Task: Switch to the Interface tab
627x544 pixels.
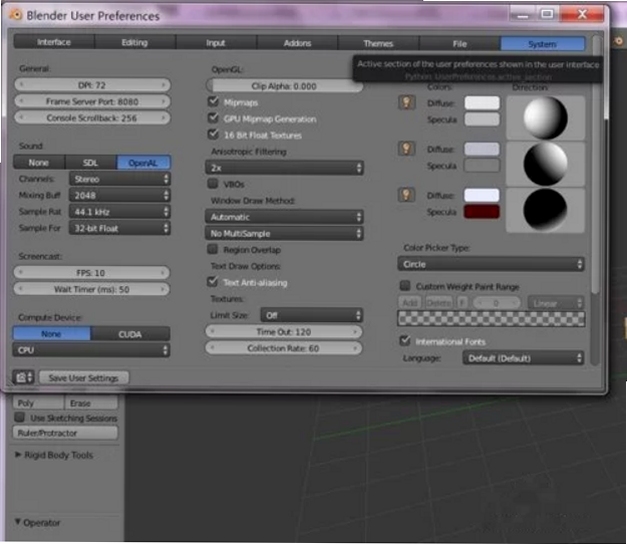Action: point(54,42)
